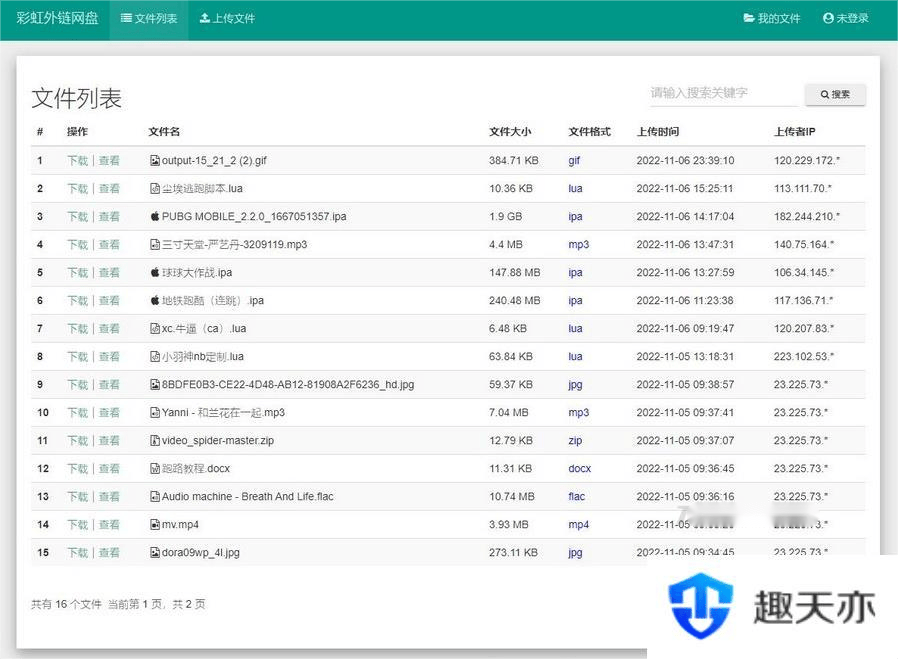Click the 未登录 account link
898x659 pixels.
[x=846, y=18]
